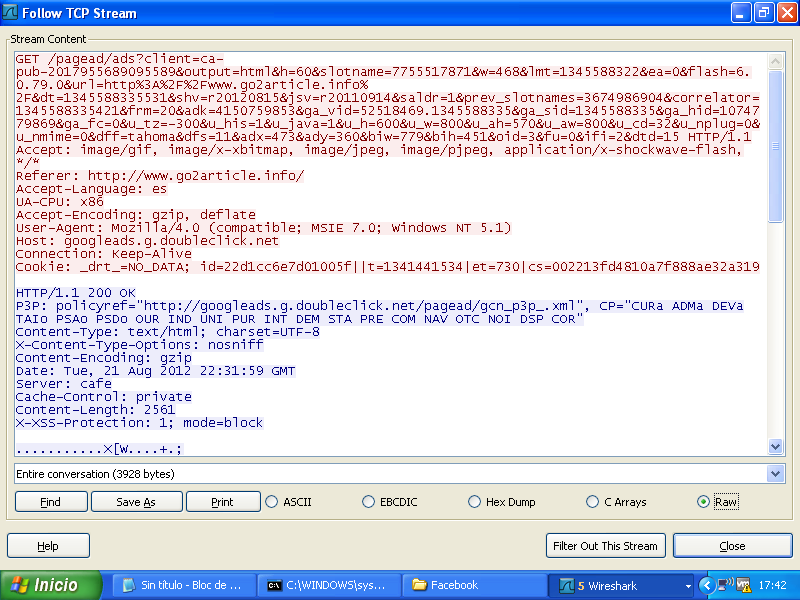Select the Raw radio button
Viewport: 800px width, 600px height.
[704, 502]
